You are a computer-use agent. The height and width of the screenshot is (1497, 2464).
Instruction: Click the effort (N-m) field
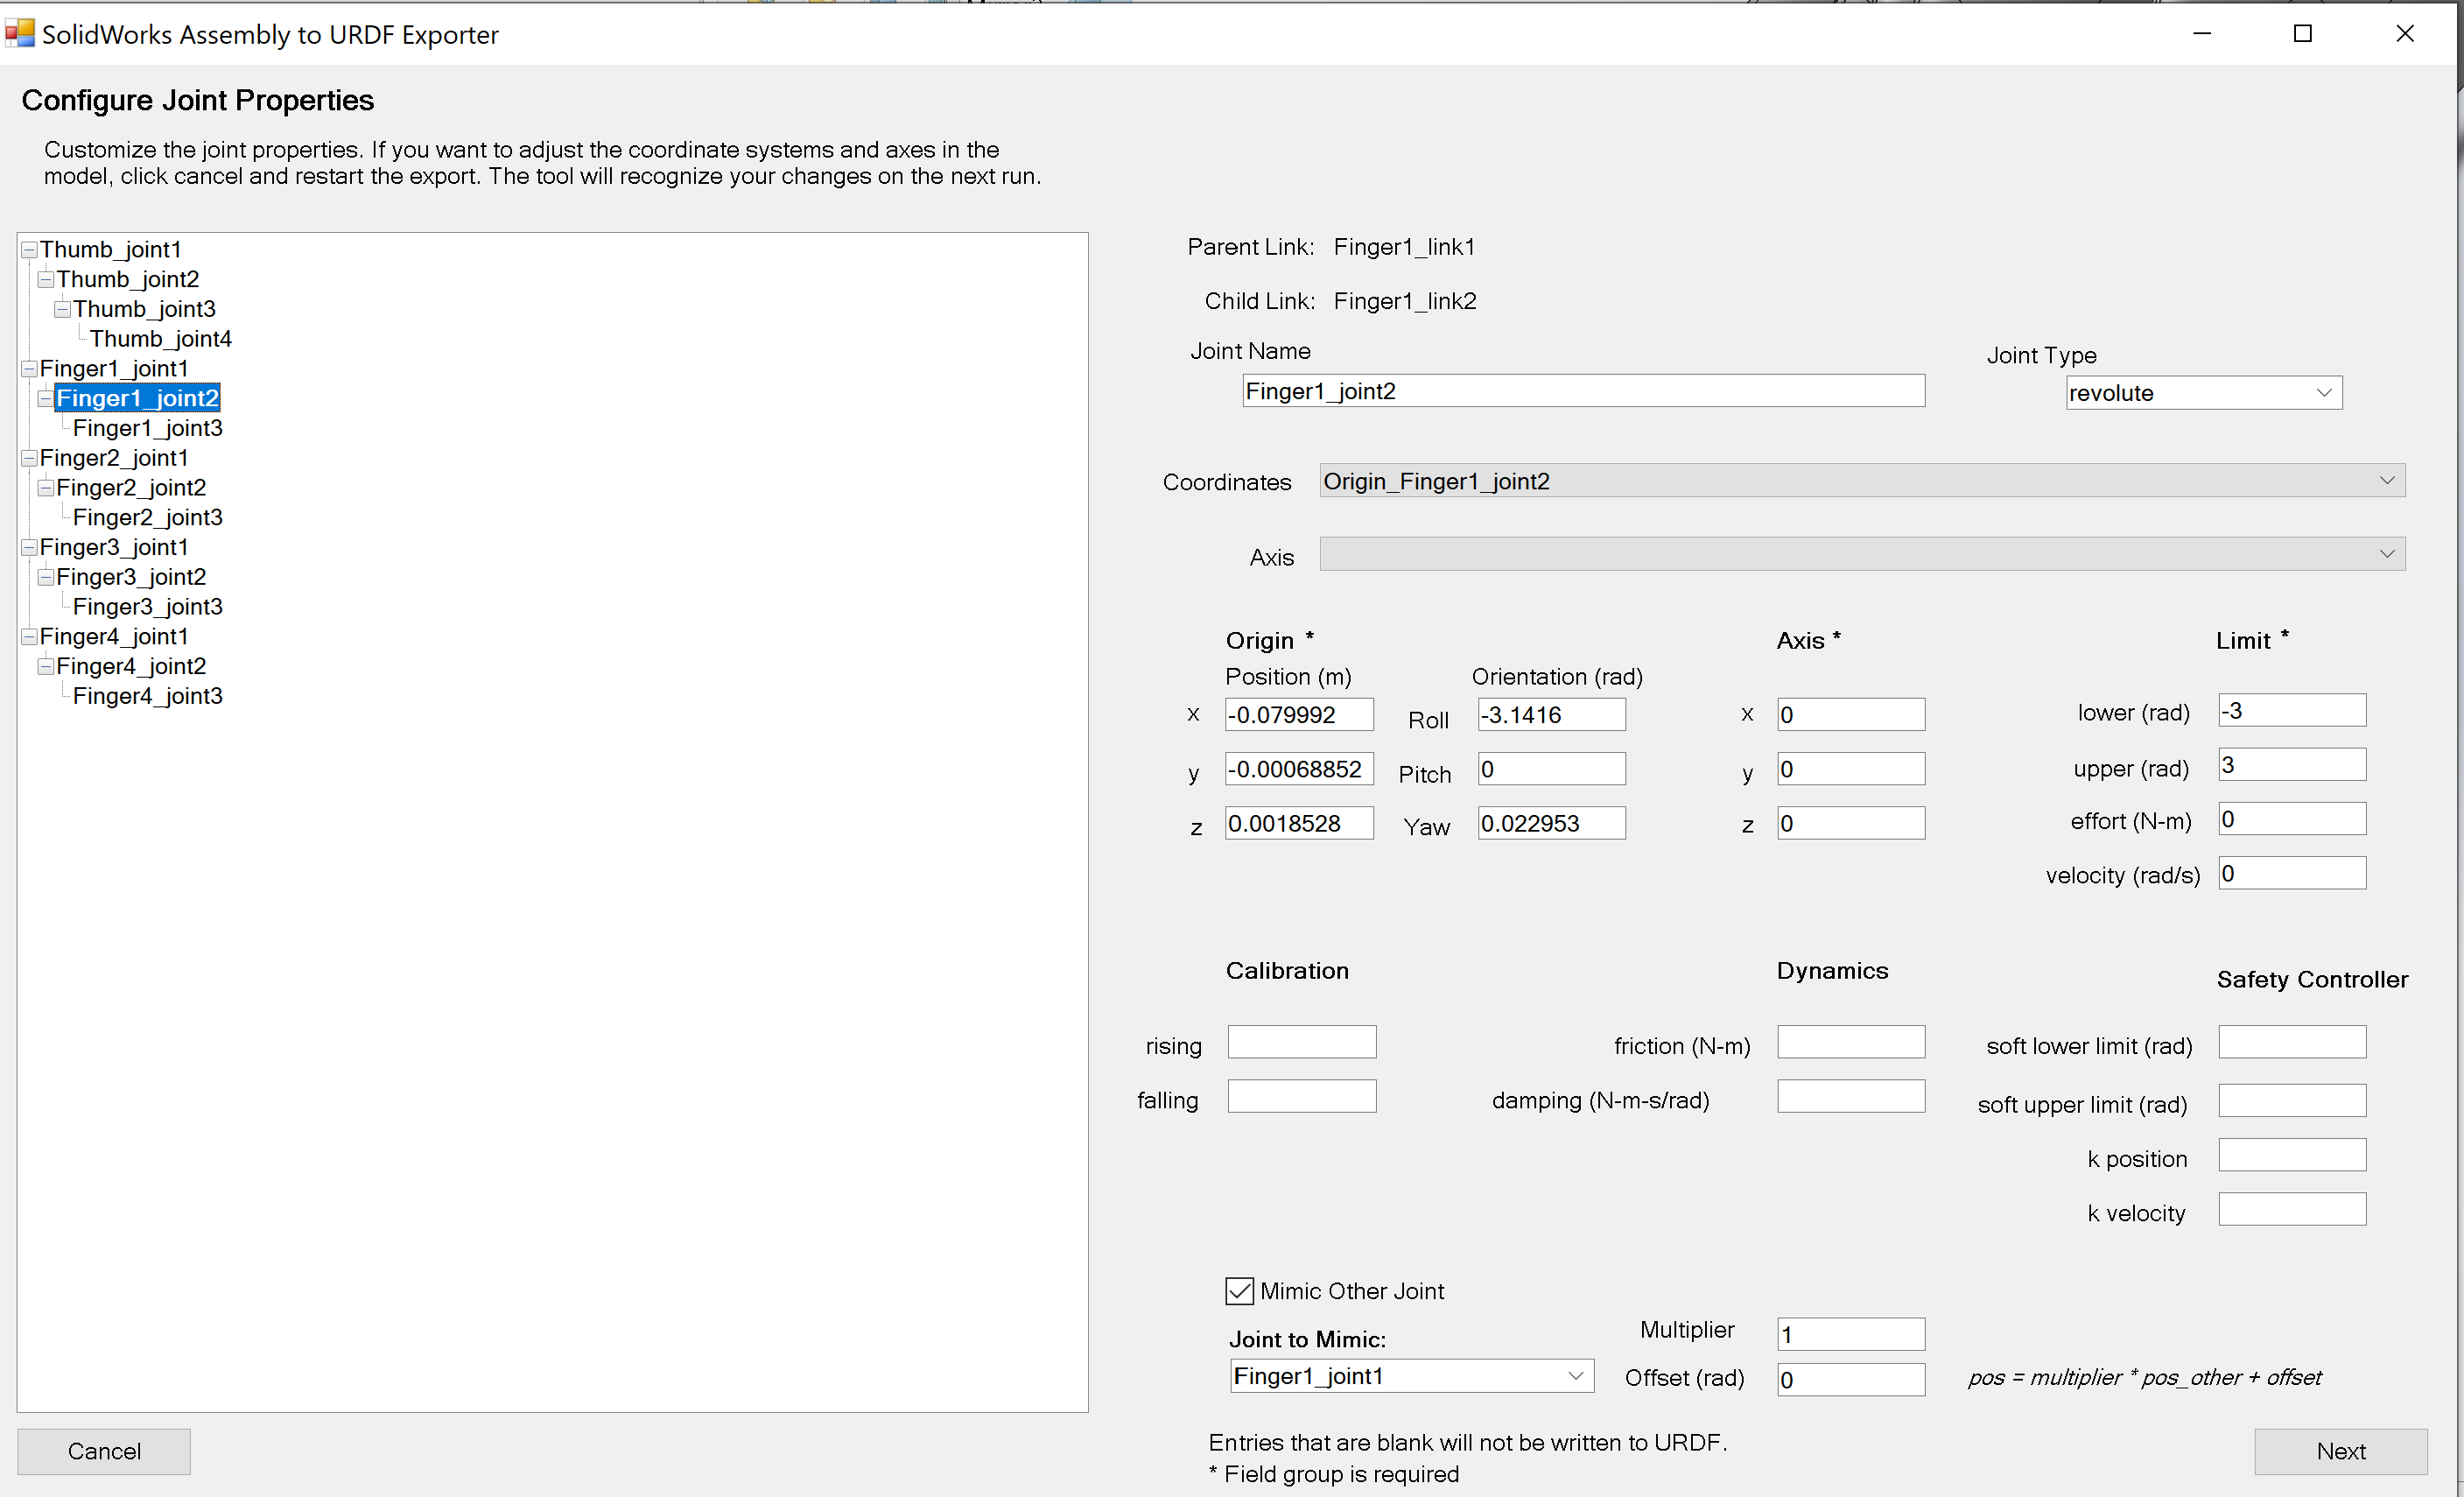pos(2292,819)
